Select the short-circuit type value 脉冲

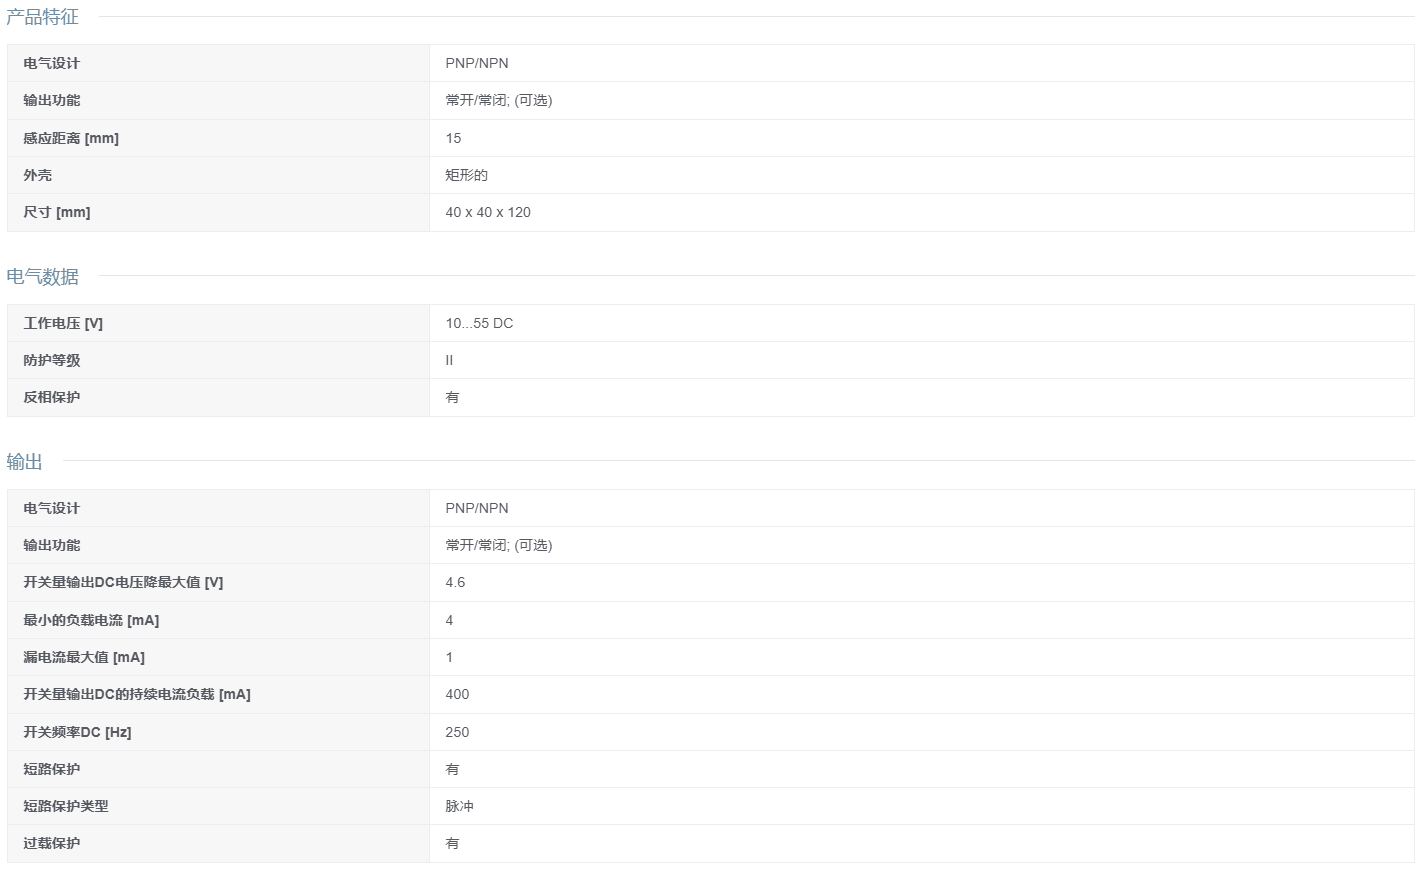click(459, 806)
